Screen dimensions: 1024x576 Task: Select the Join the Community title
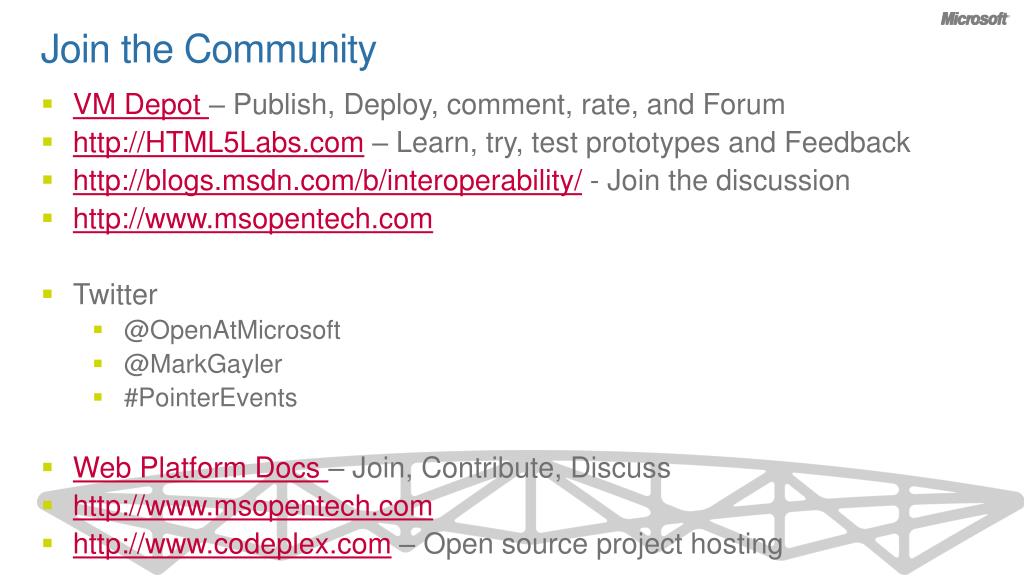pyautogui.click(x=208, y=50)
